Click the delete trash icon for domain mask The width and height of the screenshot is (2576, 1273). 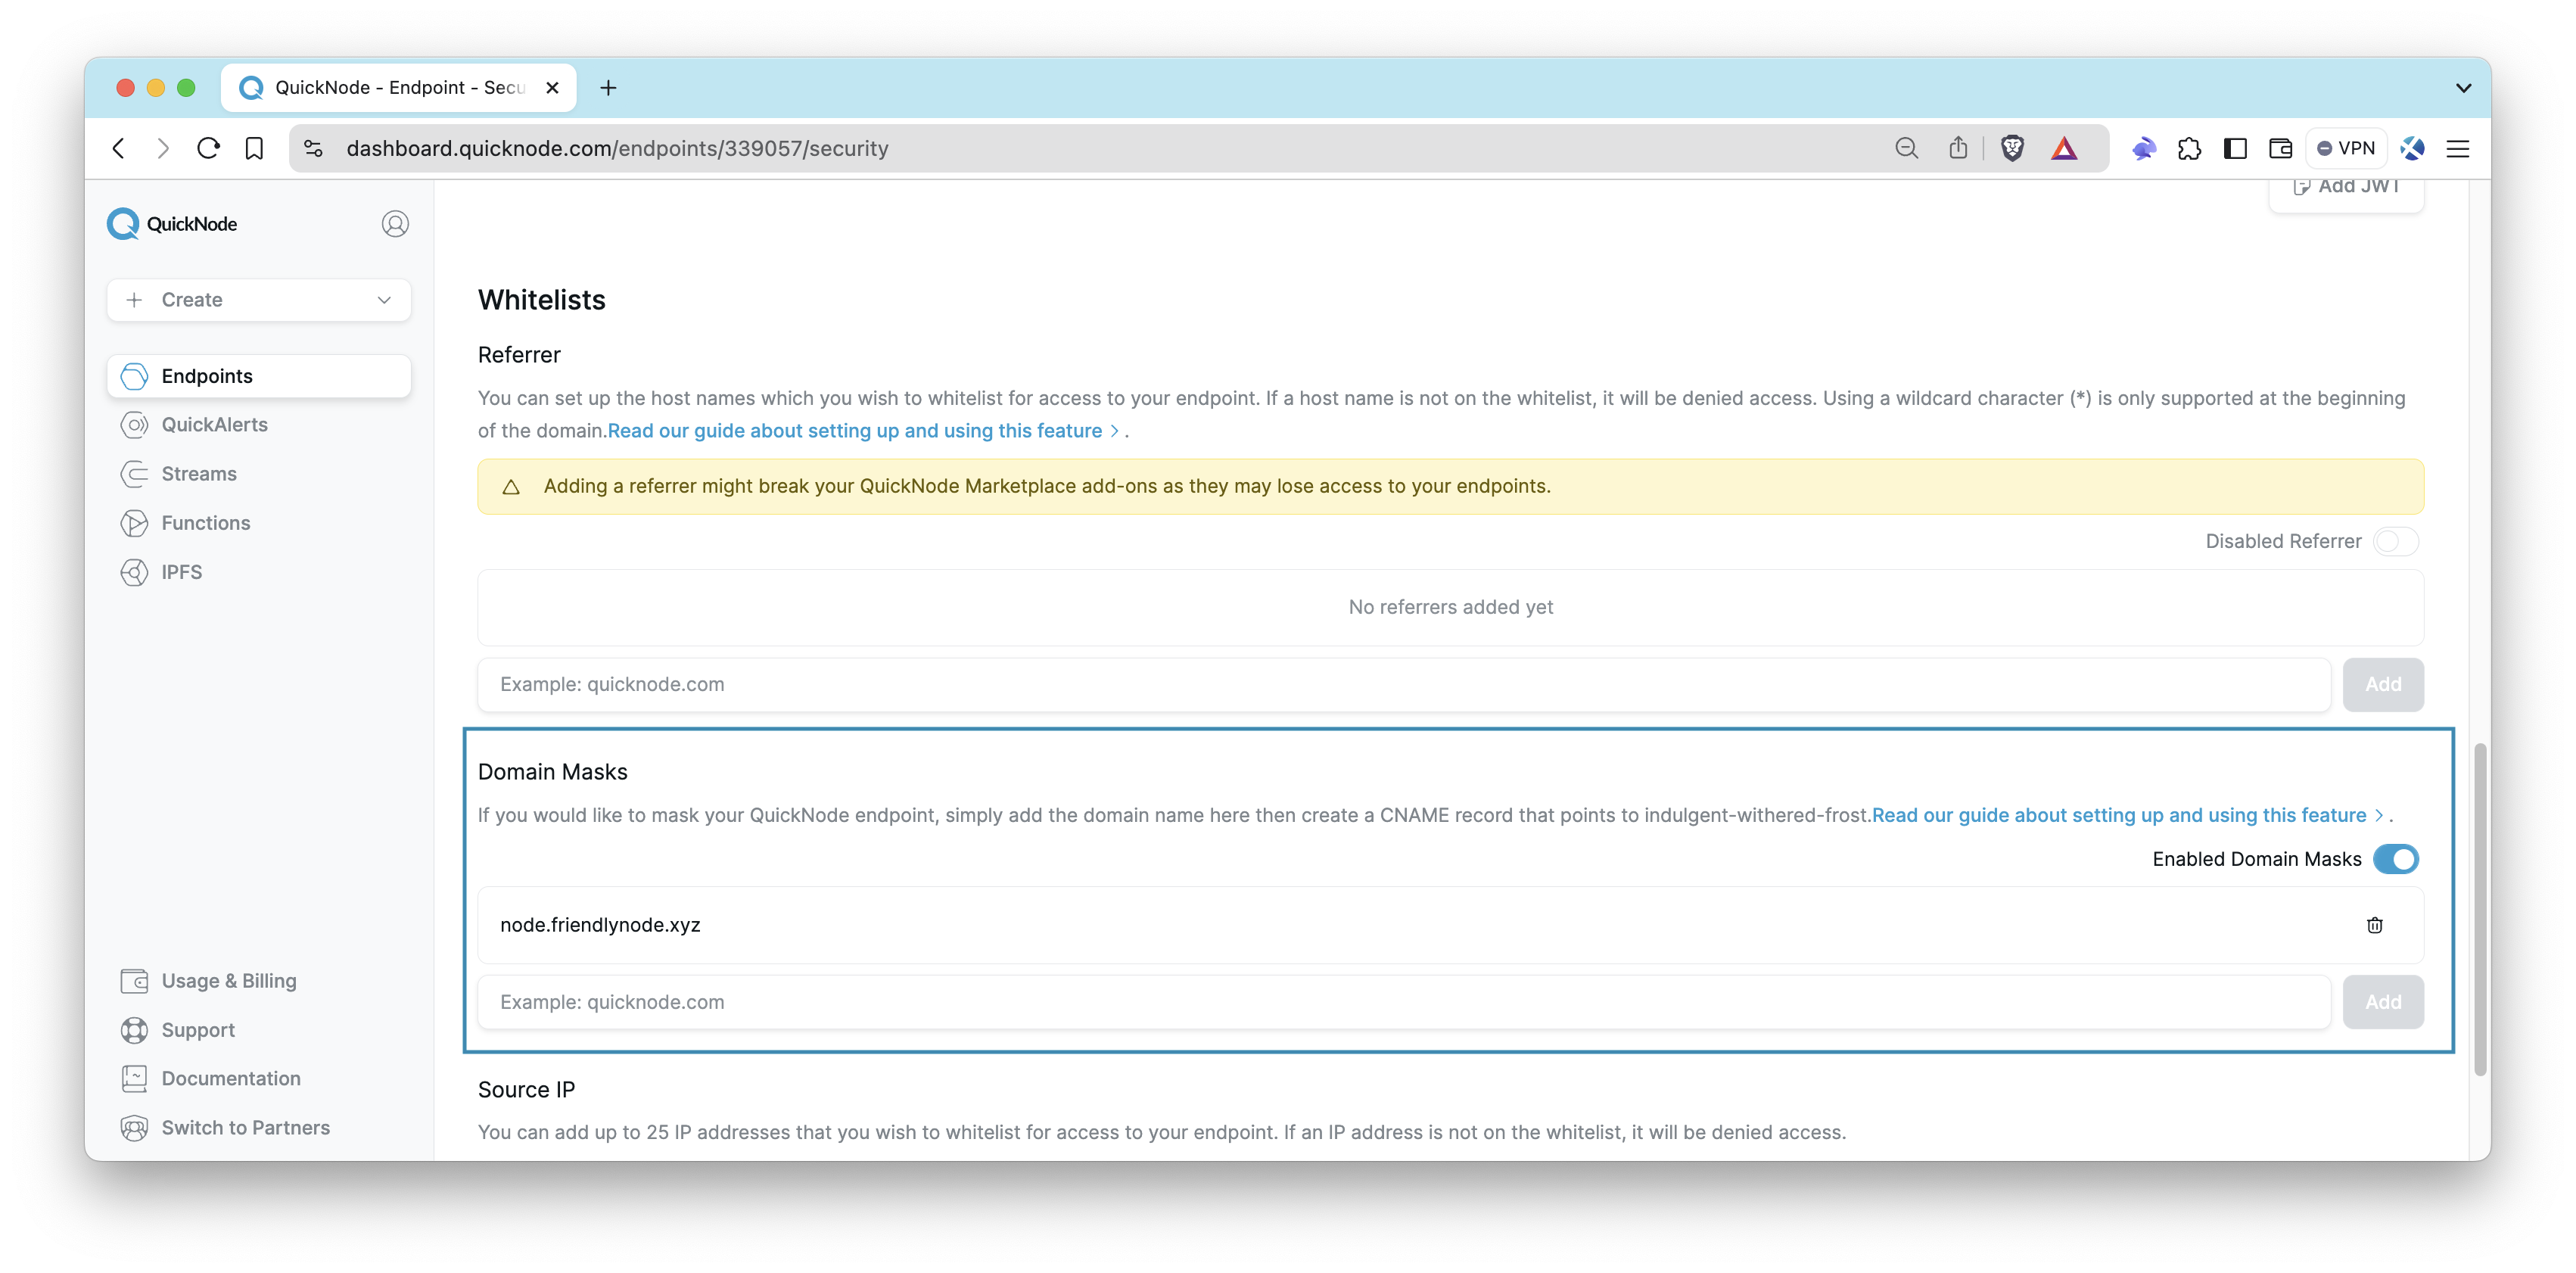coord(2374,925)
